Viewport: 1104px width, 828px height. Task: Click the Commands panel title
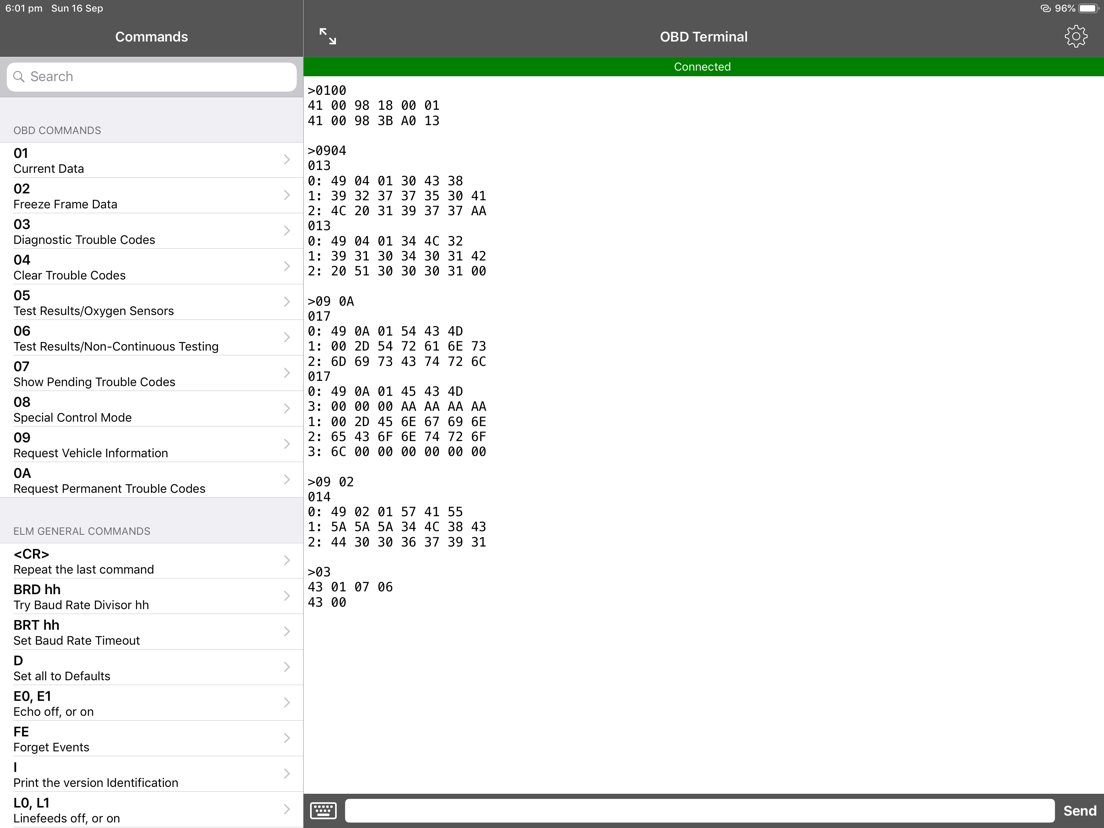(151, 37)
